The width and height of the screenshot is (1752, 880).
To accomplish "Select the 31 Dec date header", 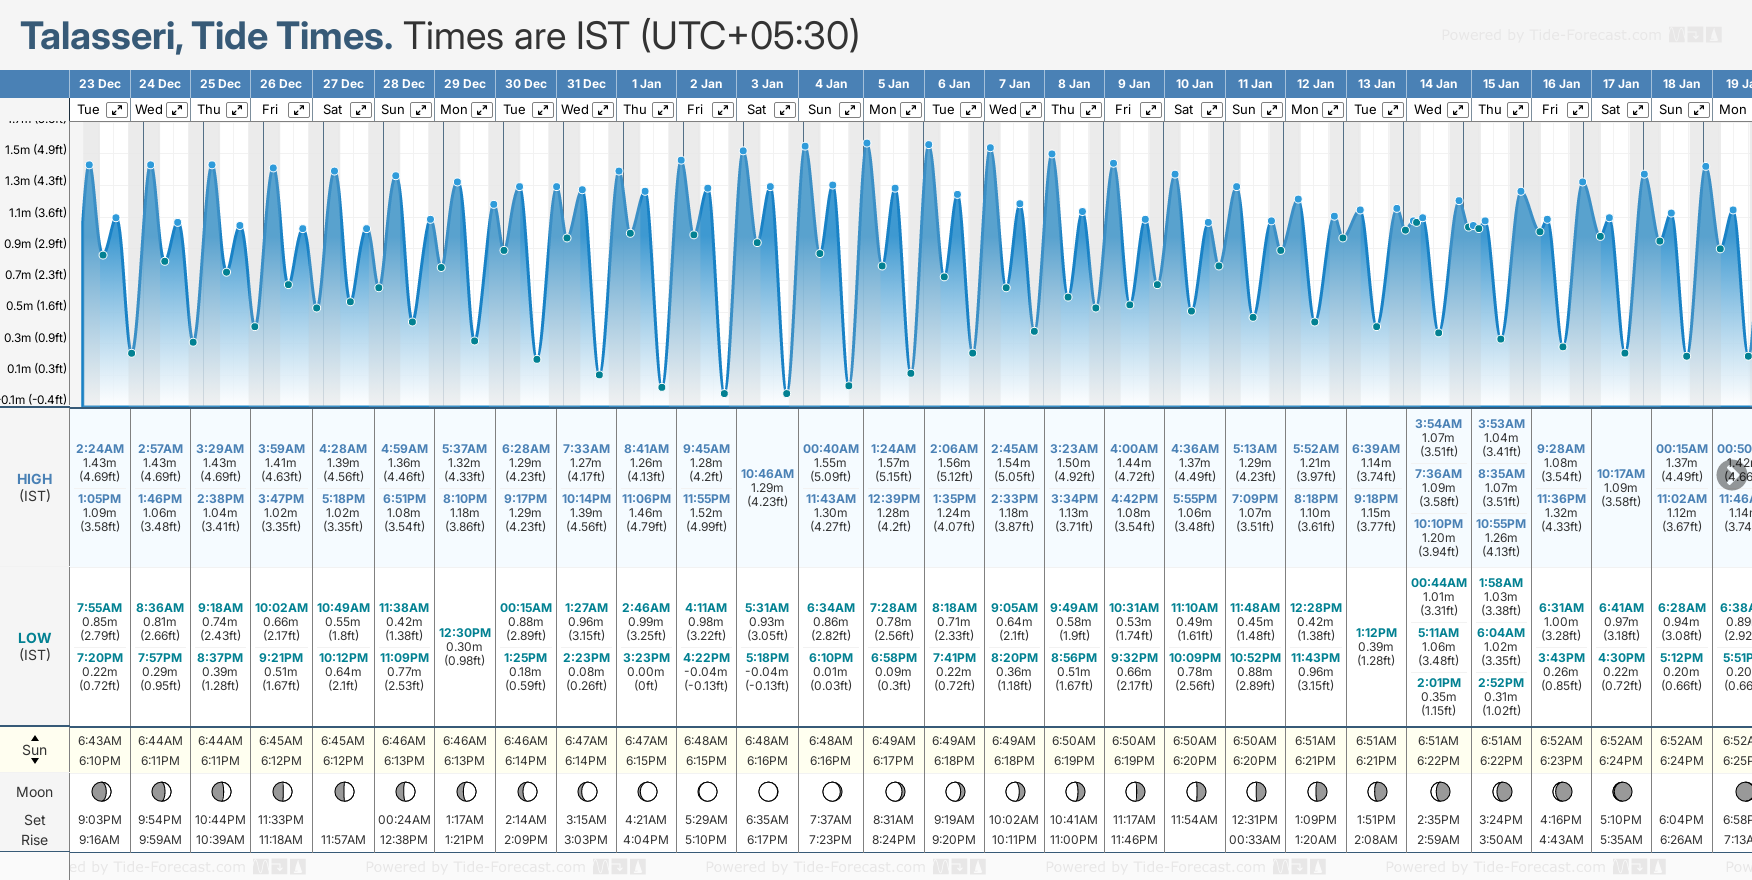I will coord(586,84).
